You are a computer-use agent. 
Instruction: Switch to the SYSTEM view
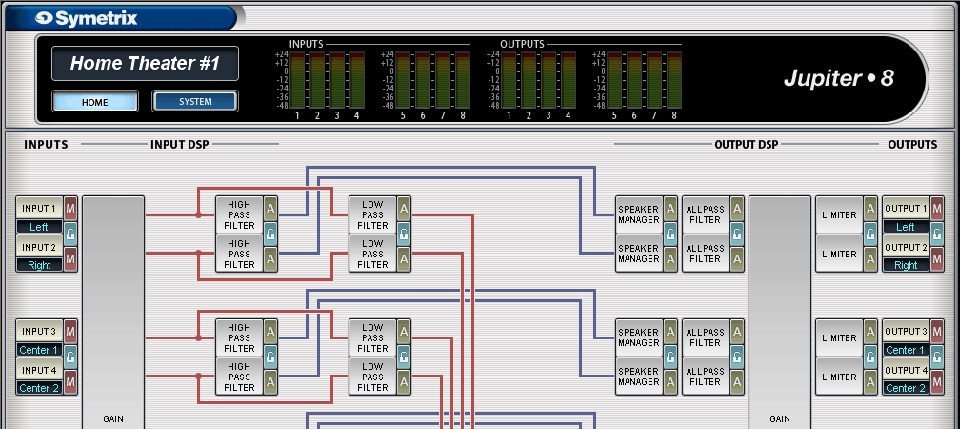coord(195,101)
